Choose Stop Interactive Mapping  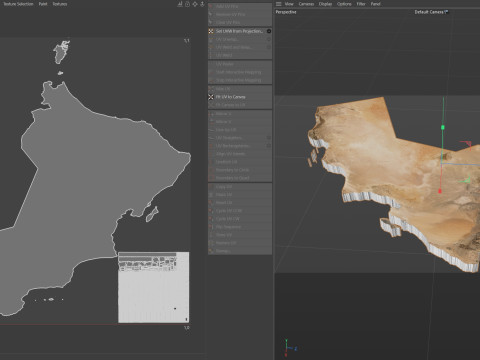click(240, 80)
